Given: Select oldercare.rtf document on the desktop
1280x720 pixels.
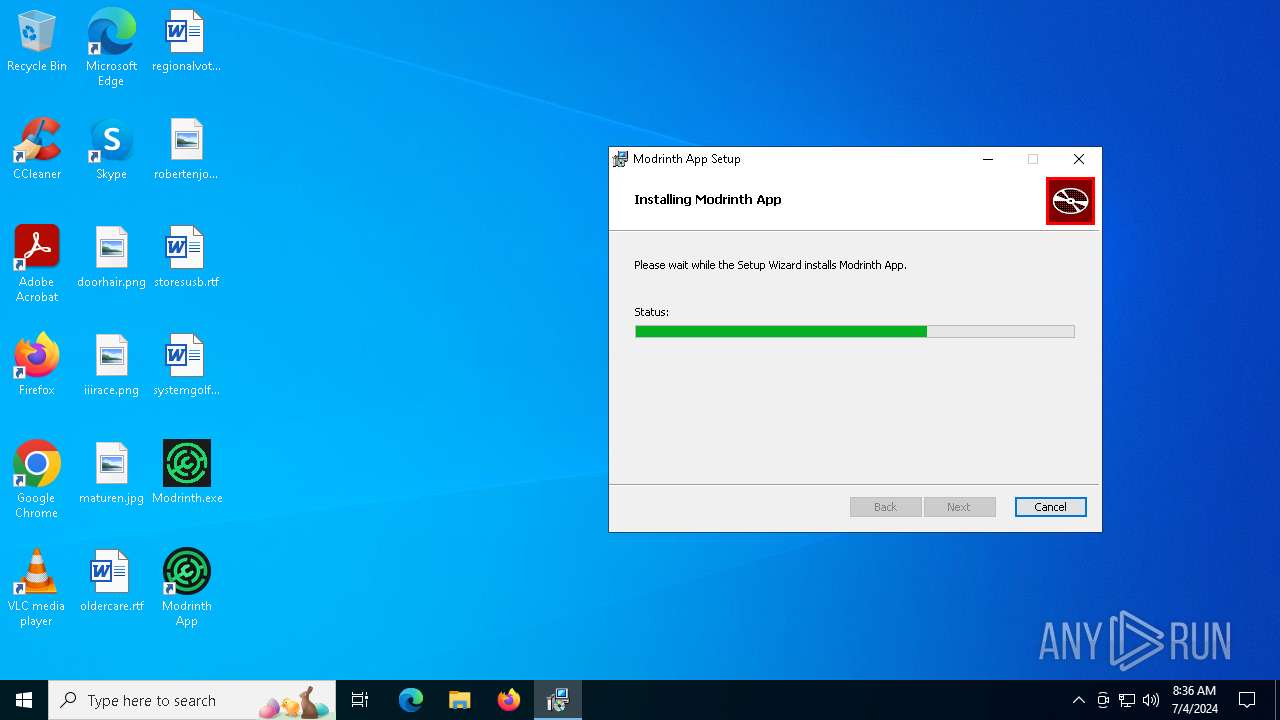Looking at the screenshot, I should pos(111,582).
